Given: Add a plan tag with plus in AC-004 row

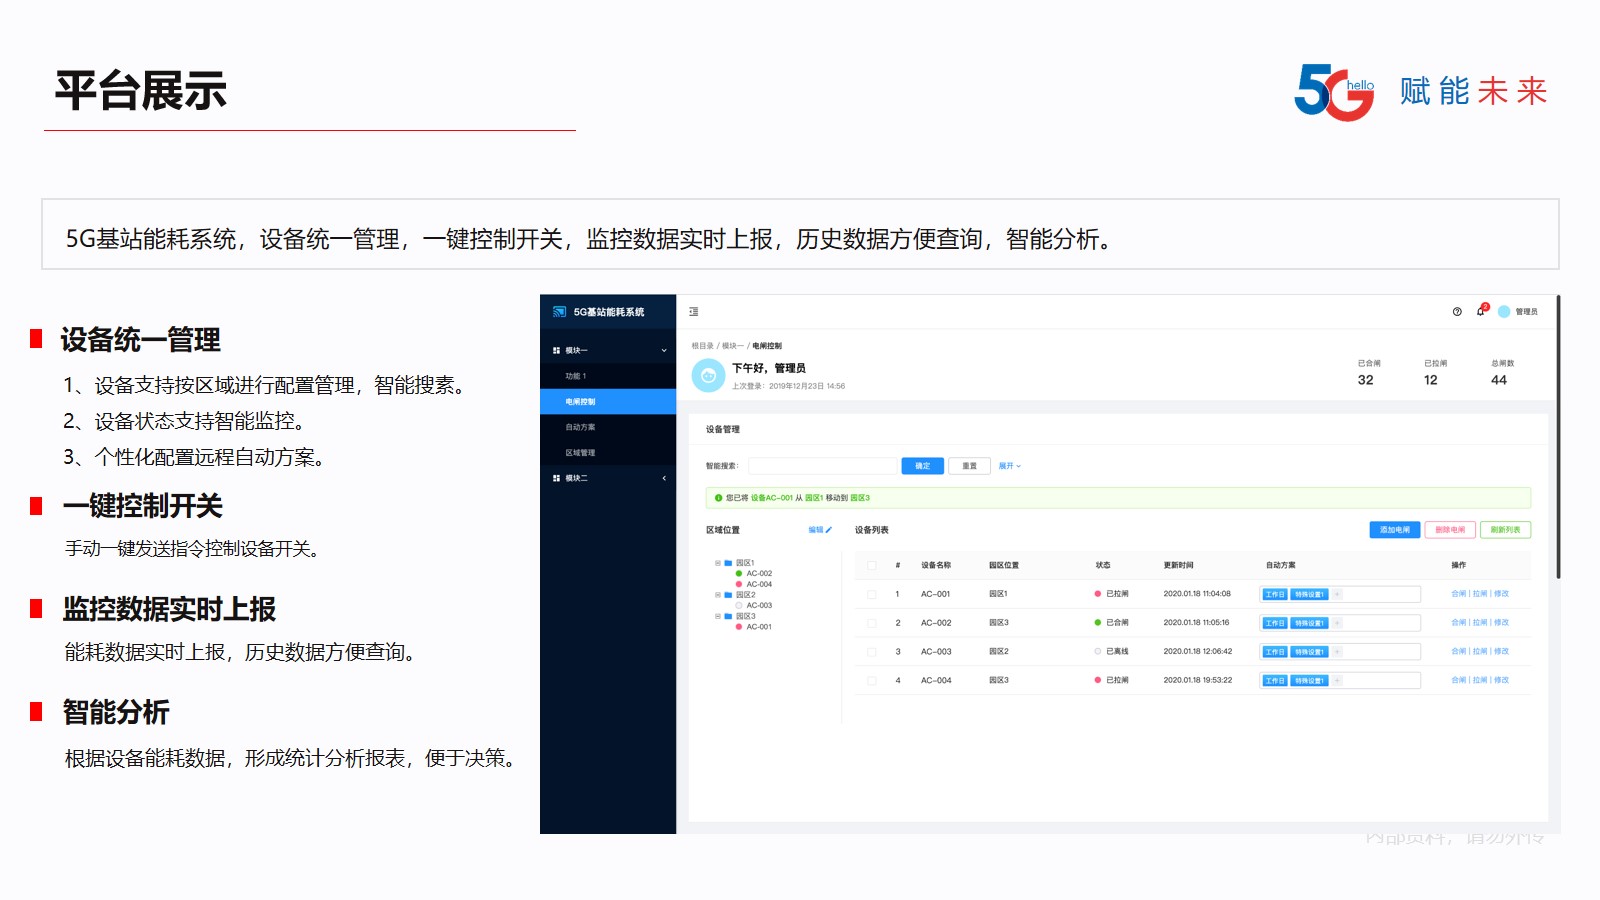Looking at the screenshot, I should (x=1337, y=681).
